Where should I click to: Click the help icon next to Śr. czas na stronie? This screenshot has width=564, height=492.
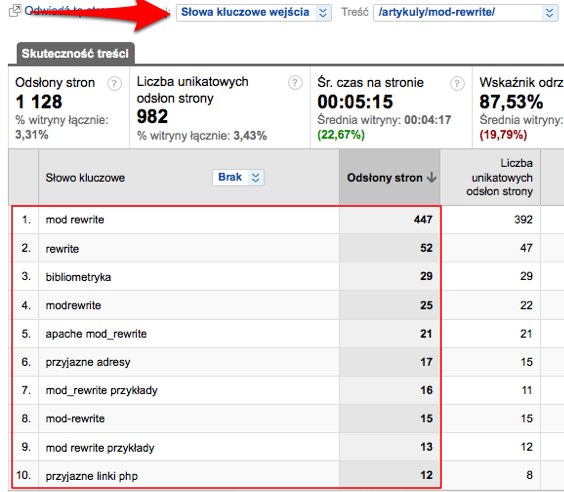point(457,83)
